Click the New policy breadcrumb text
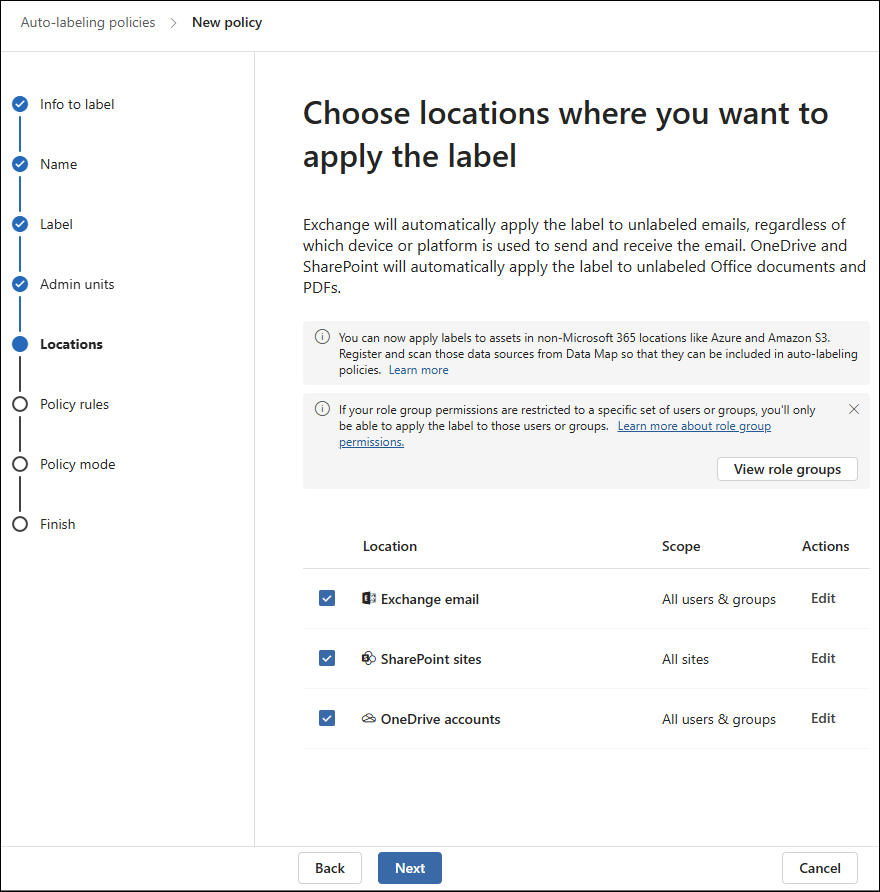This screenshot has width=880, height=892. coord(227,23)
